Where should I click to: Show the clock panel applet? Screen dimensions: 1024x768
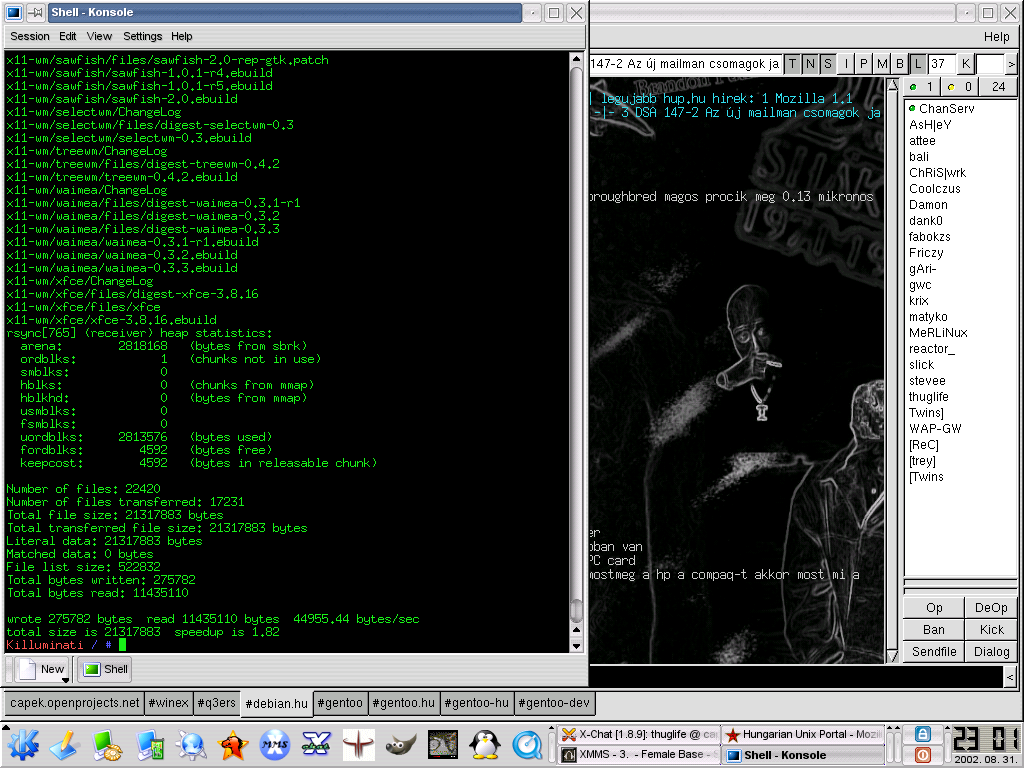(986, 744)
